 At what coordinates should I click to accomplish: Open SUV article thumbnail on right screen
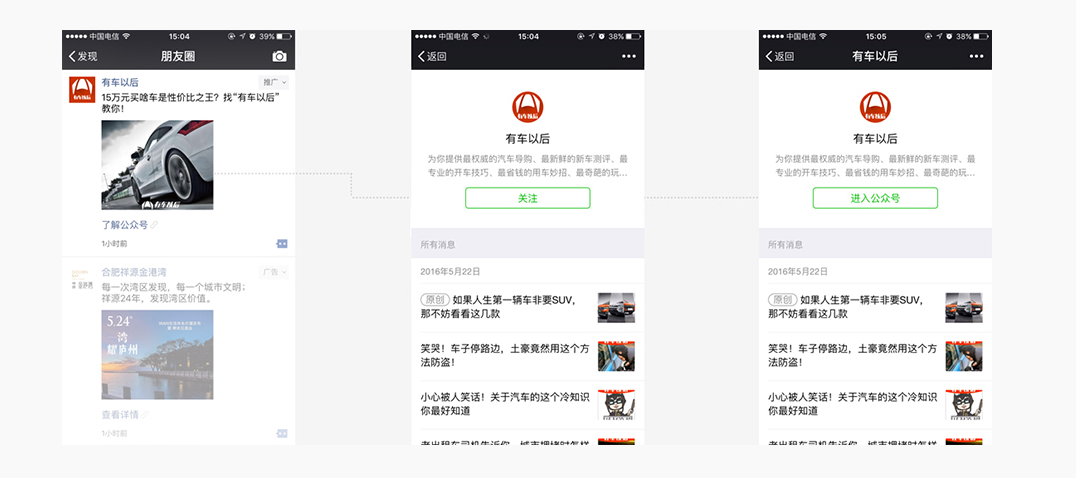click(964, 307)
